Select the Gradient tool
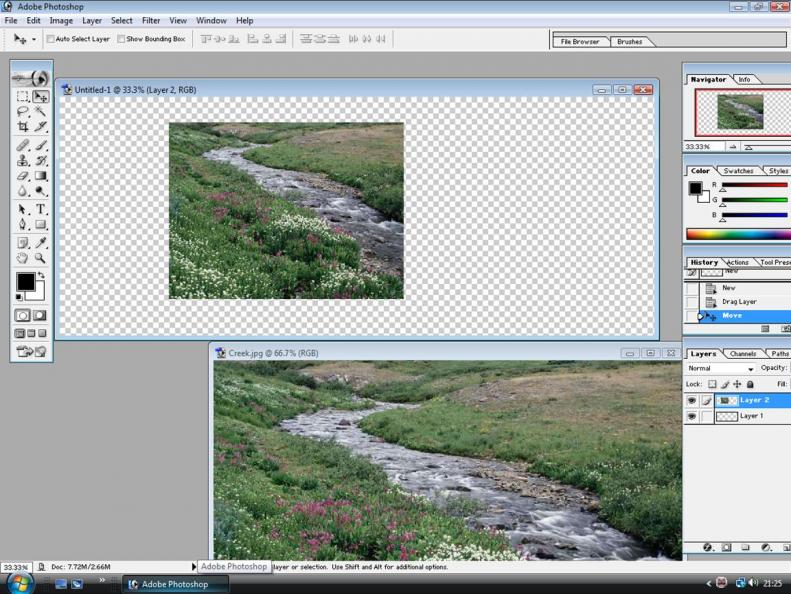 pyautogui.click(x=40, y=176)
